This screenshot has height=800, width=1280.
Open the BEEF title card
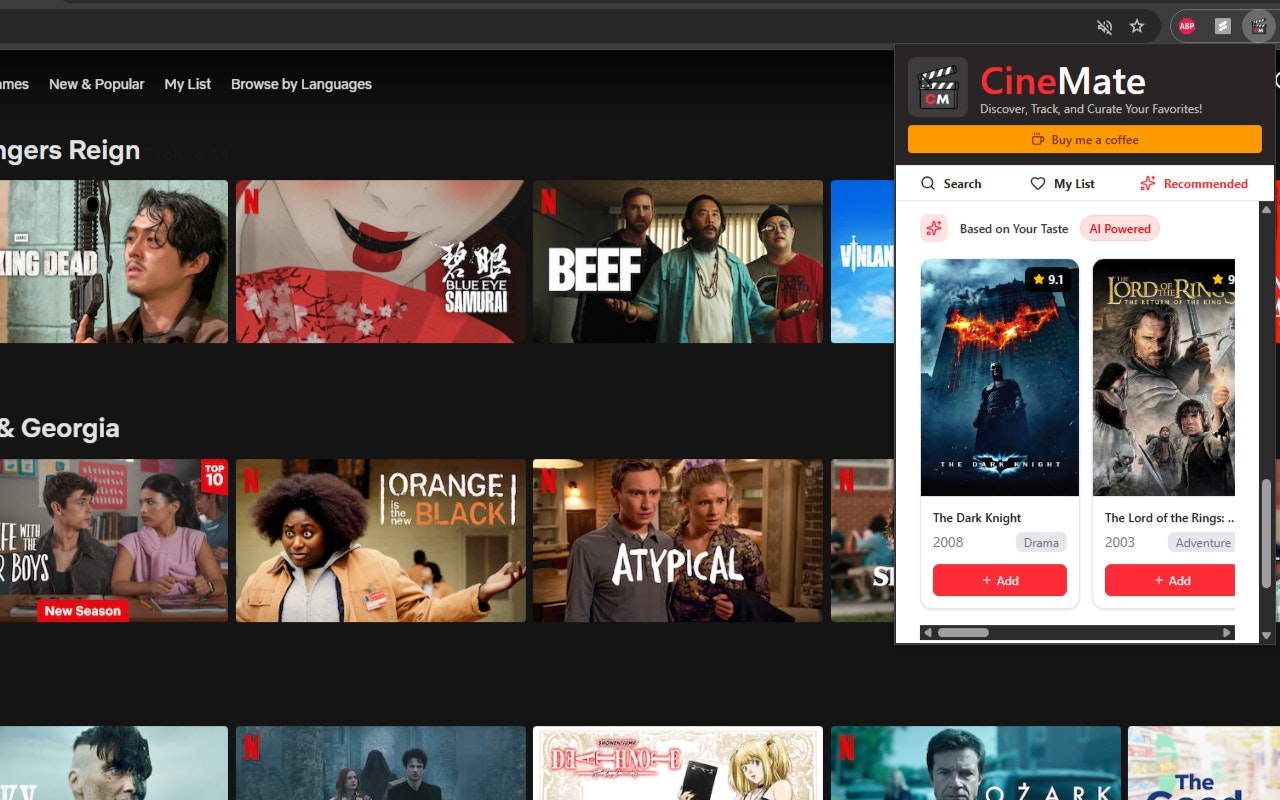coord(678,261)
